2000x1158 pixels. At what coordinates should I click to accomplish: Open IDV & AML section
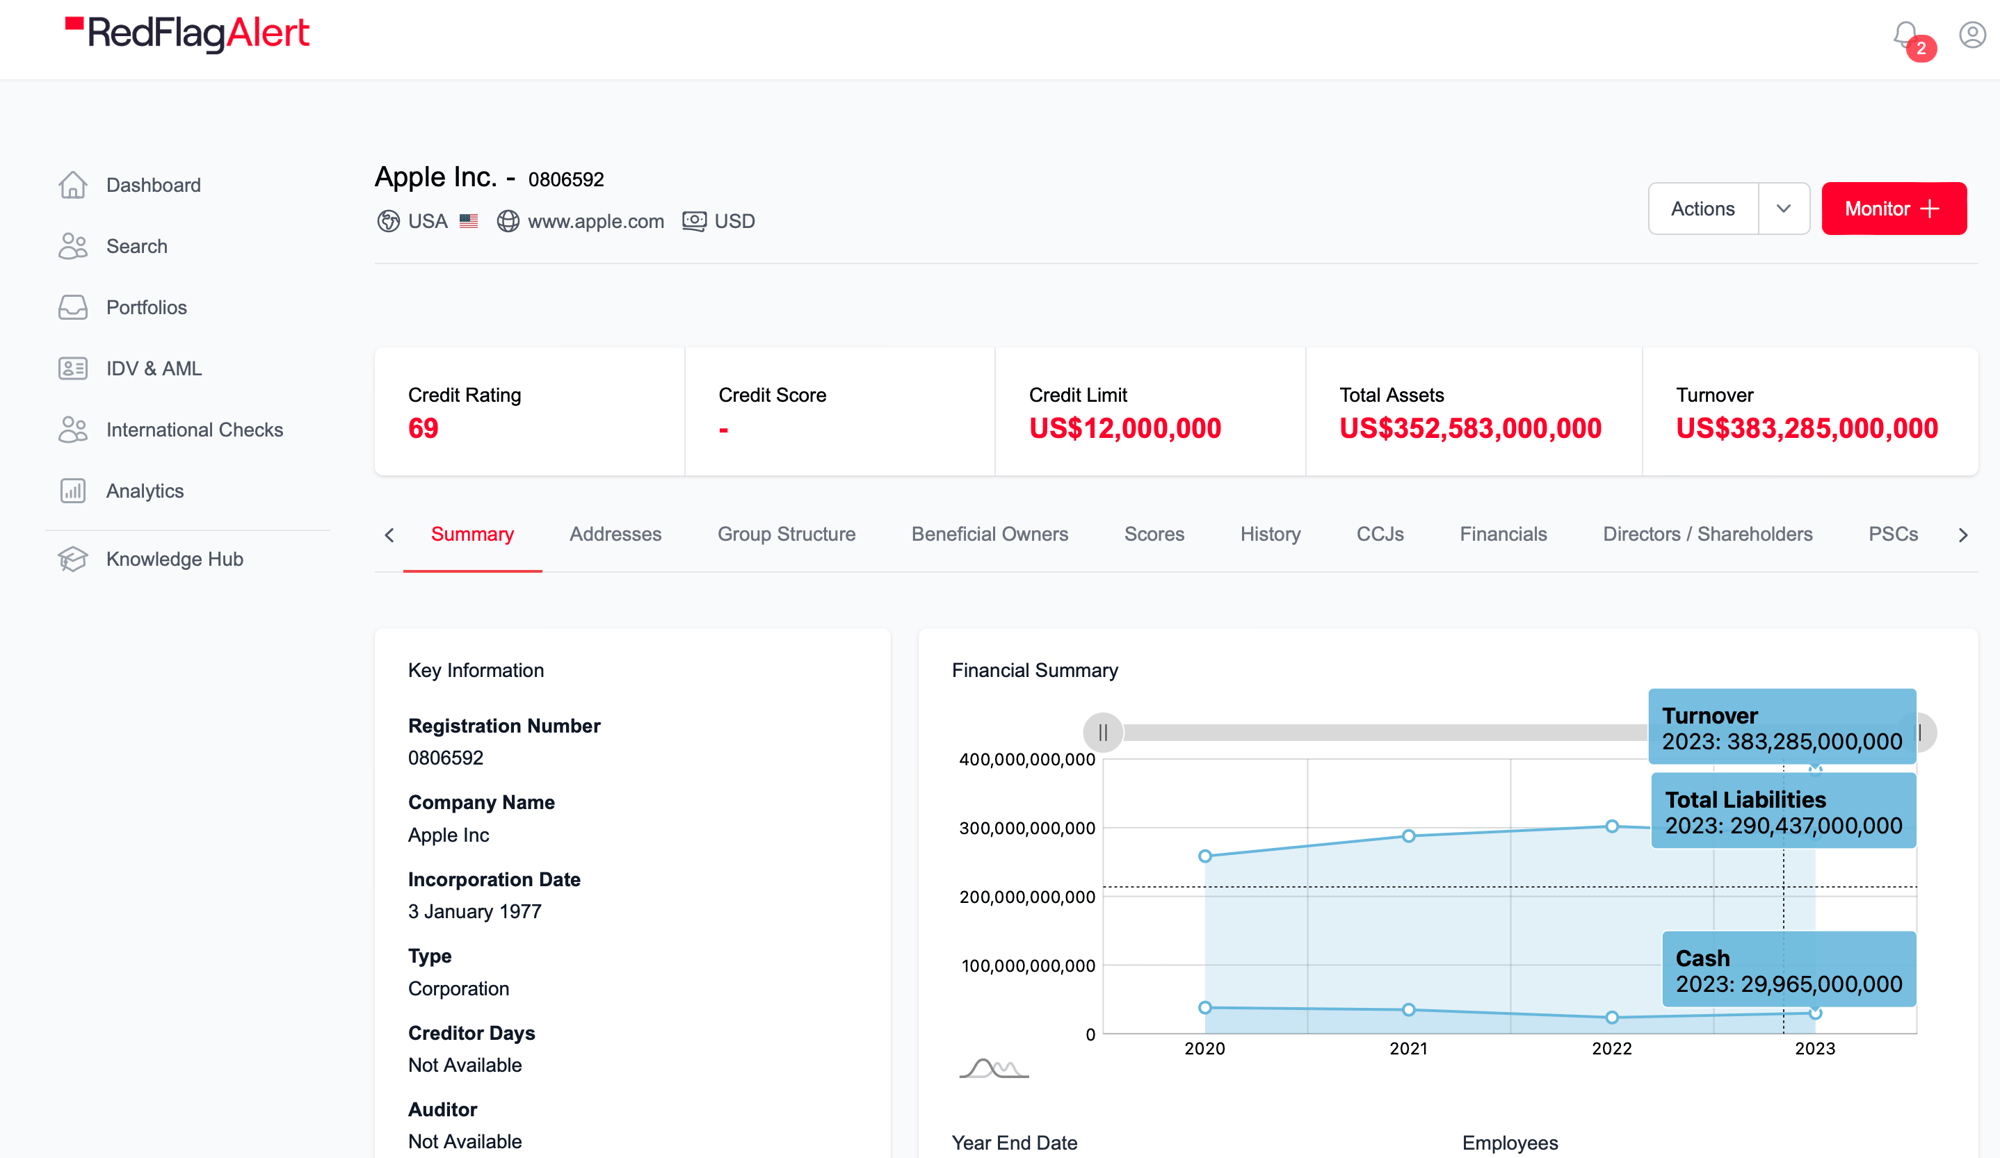[154, 368]
